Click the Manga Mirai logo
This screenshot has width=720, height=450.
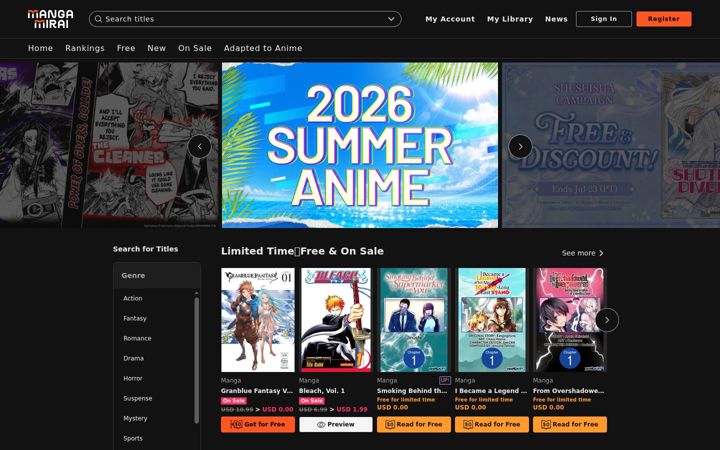51,19
